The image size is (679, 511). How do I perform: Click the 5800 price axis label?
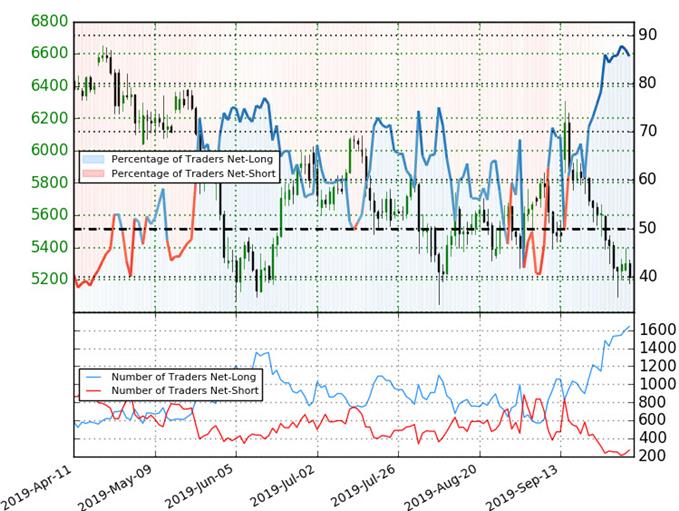49,182
